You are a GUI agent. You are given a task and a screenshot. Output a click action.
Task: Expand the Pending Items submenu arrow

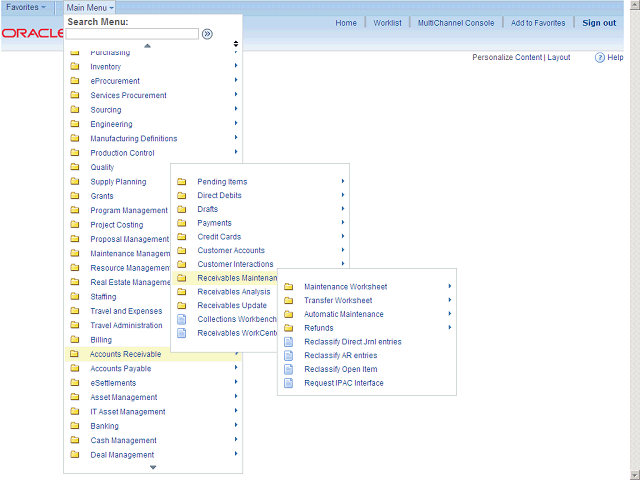click(343, 181)
